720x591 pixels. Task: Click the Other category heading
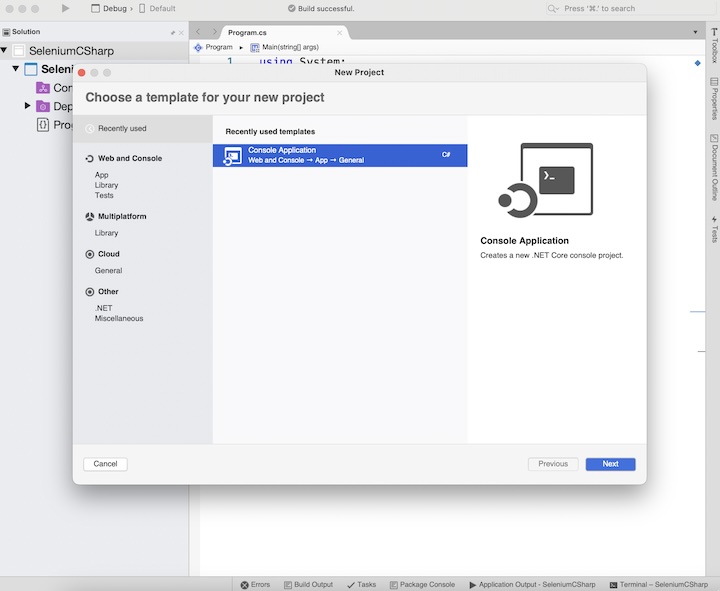(x=108, y=292)
